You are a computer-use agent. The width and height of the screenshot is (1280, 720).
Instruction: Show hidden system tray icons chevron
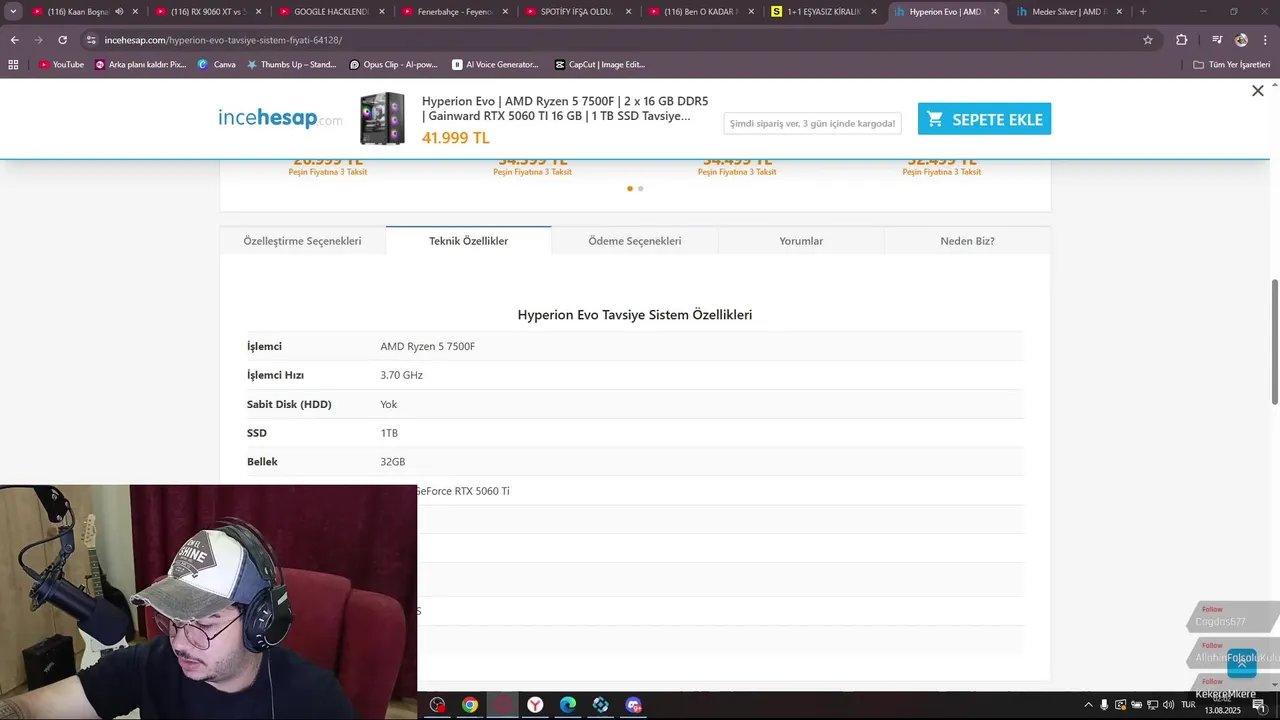1088,705
